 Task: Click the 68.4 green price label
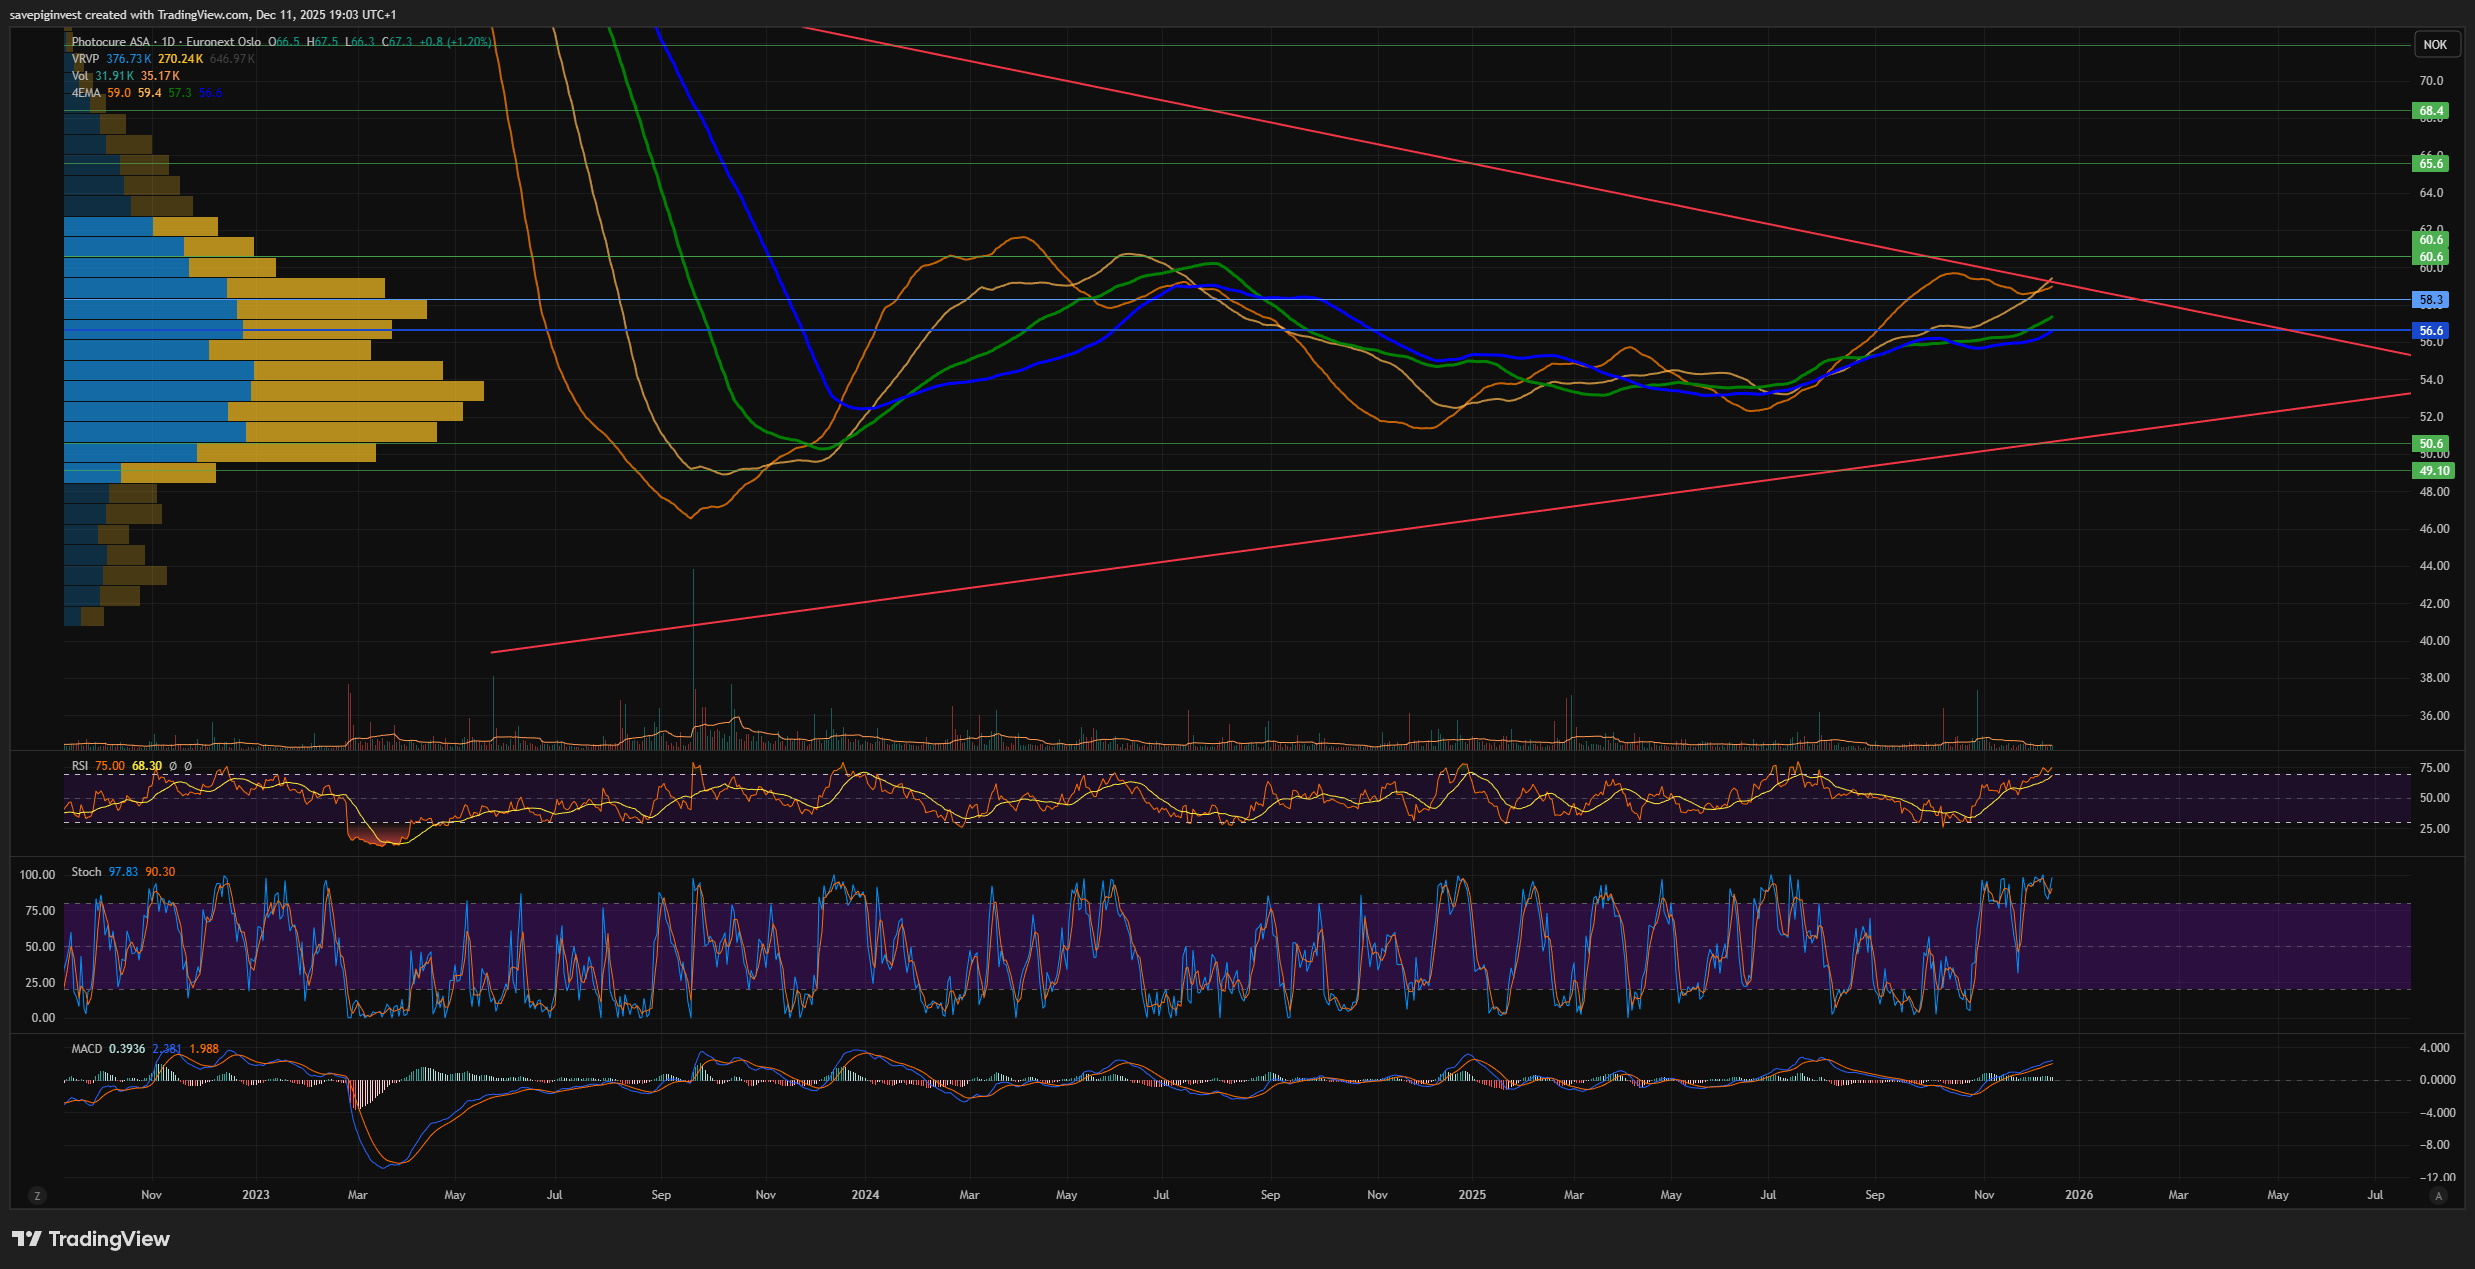[2431, 111]
